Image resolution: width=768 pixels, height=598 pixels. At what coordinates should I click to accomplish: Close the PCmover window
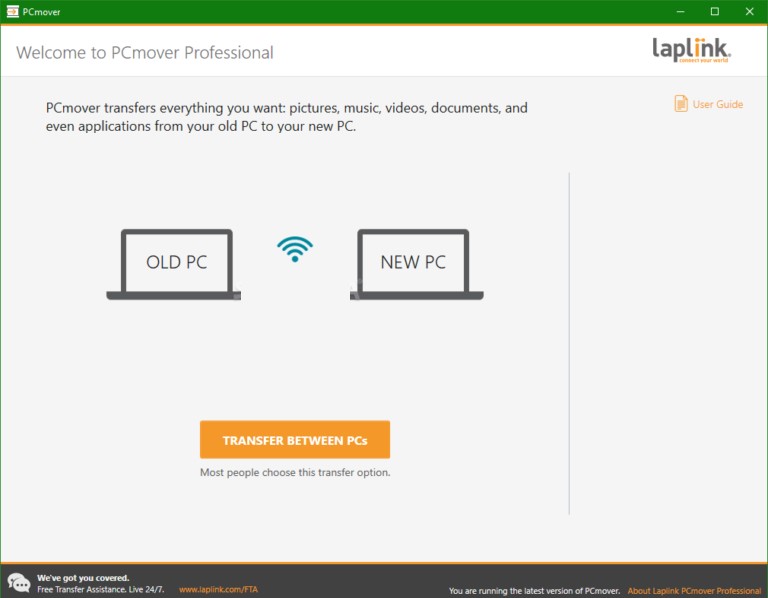(x=749, y=11)
